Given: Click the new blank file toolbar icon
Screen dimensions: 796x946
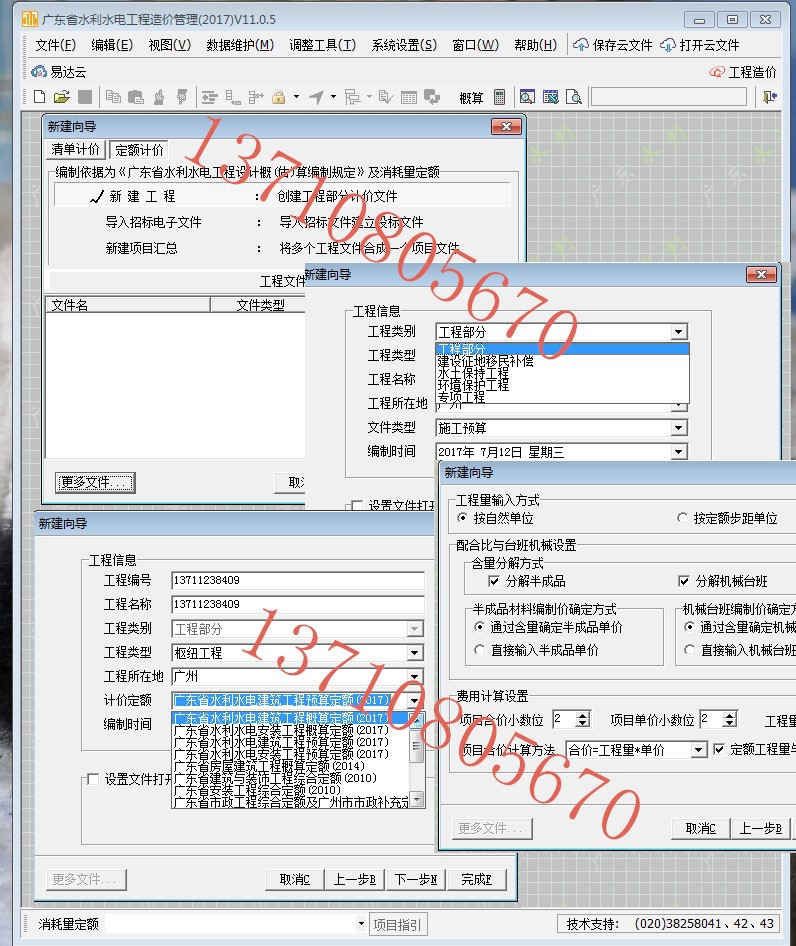Looking at the screenshot, I should tap(40, 97).
